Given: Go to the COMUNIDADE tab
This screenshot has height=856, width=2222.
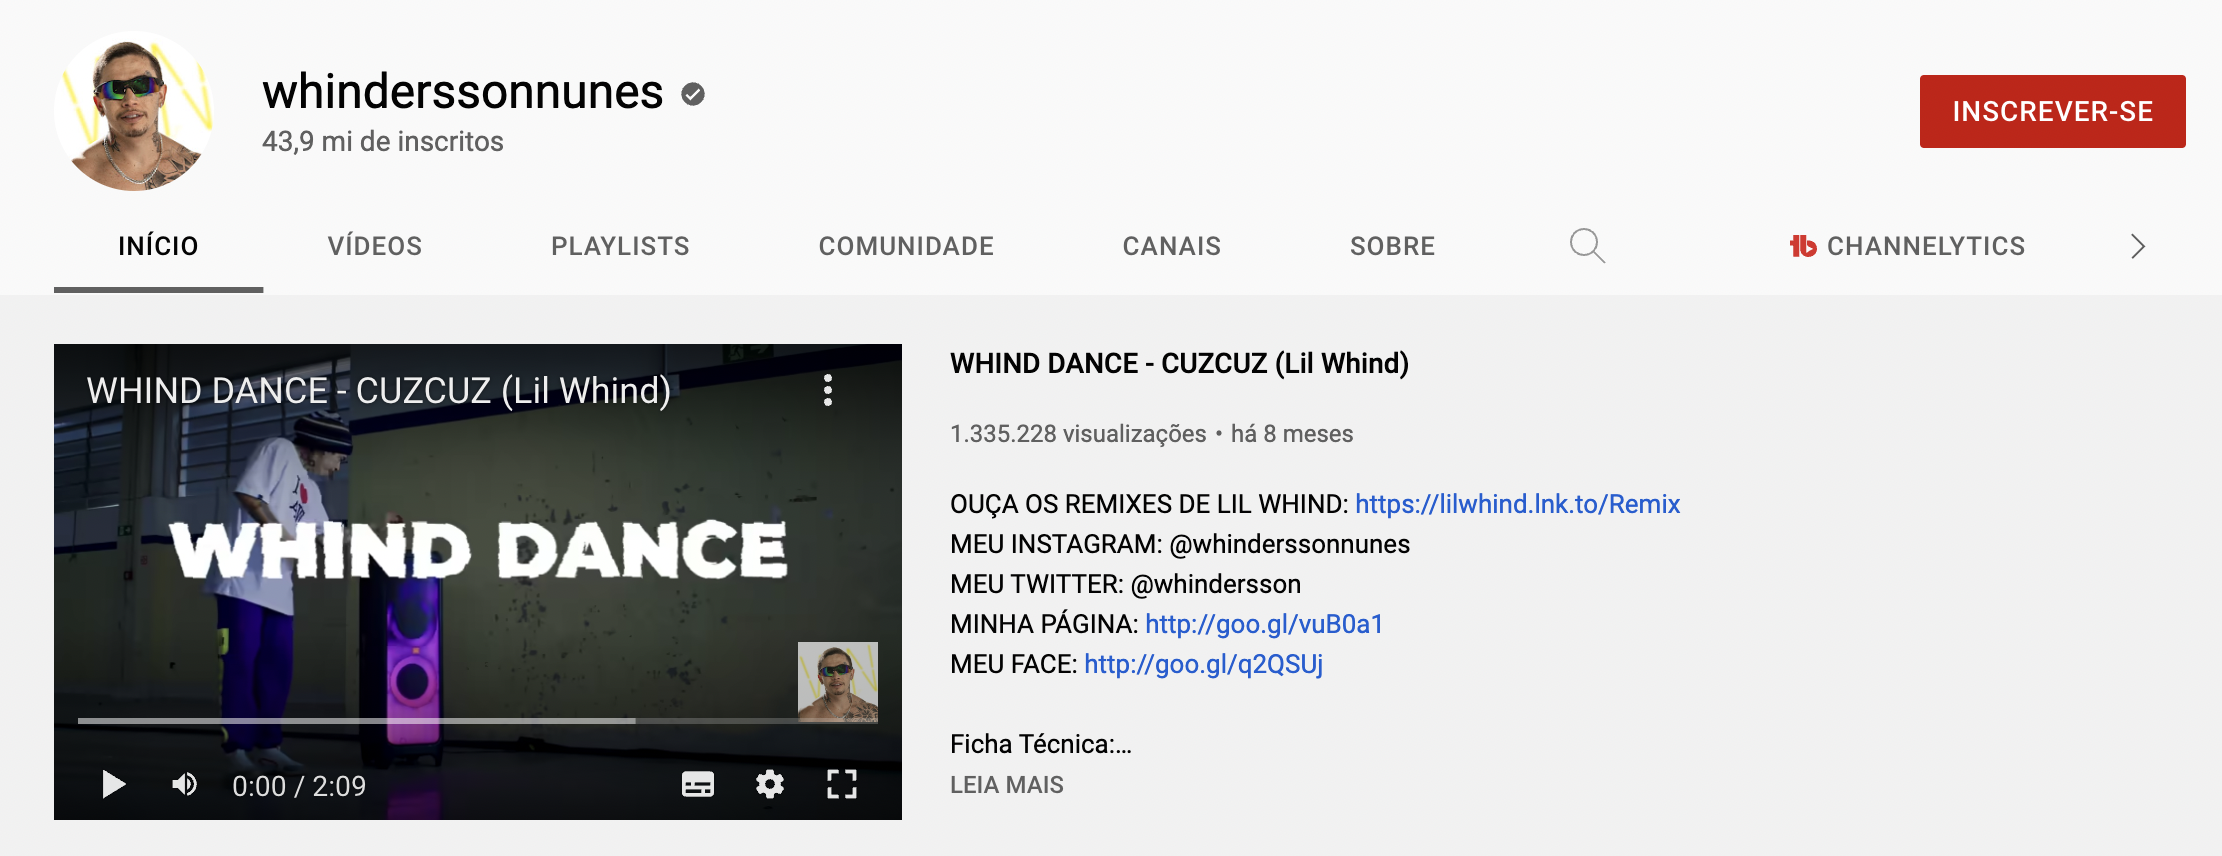Looking at the screenshot, I should point(906,246).
